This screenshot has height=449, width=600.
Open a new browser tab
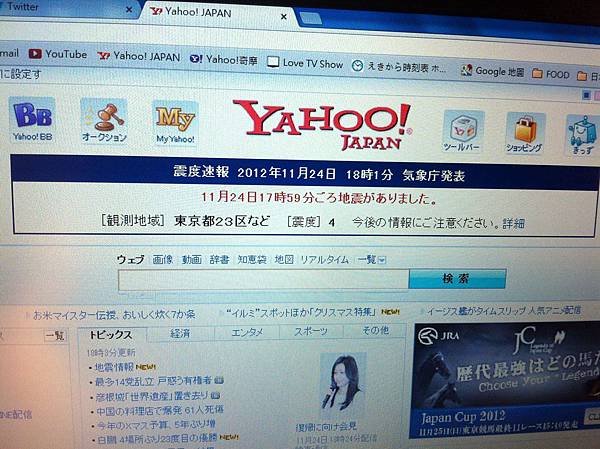tap(310, 18)
